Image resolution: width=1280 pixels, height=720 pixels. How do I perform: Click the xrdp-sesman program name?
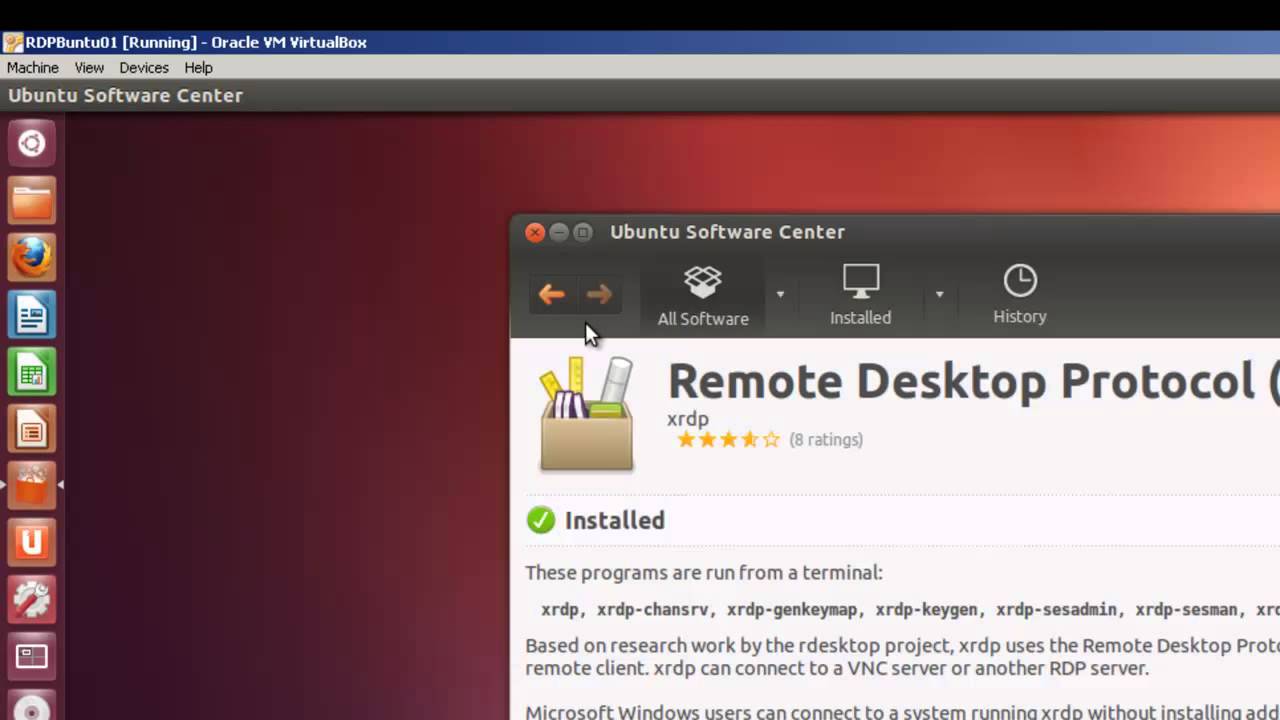[1187, 609]
